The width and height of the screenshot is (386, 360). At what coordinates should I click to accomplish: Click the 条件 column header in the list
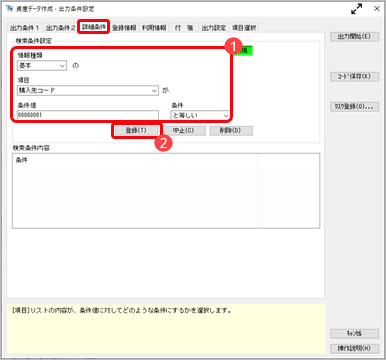[x=135, y=160]
